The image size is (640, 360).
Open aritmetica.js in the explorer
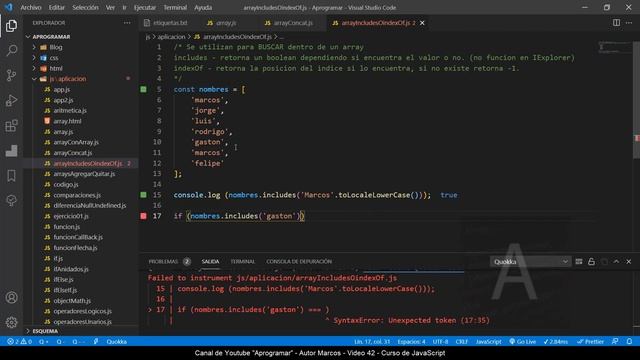pyautogui.click(x=70, y=111)
